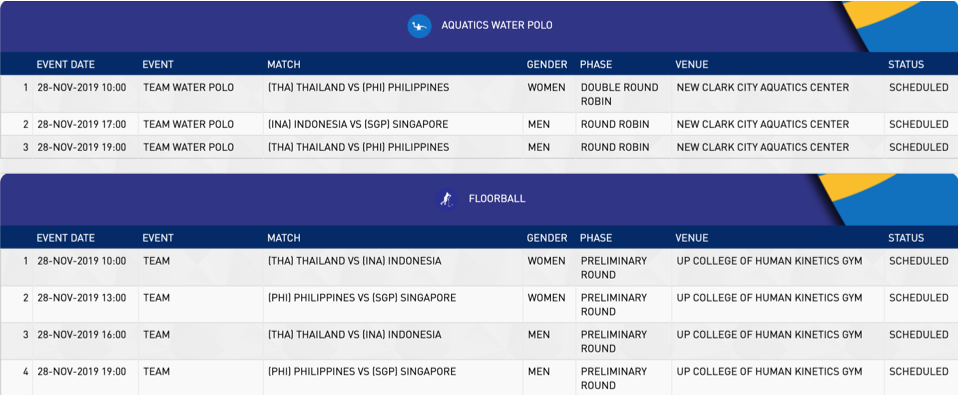This screenshot has height=395, width=959.
Task: Open the Aquatics Water Polo section title
Action: click(x=497, y=26)
